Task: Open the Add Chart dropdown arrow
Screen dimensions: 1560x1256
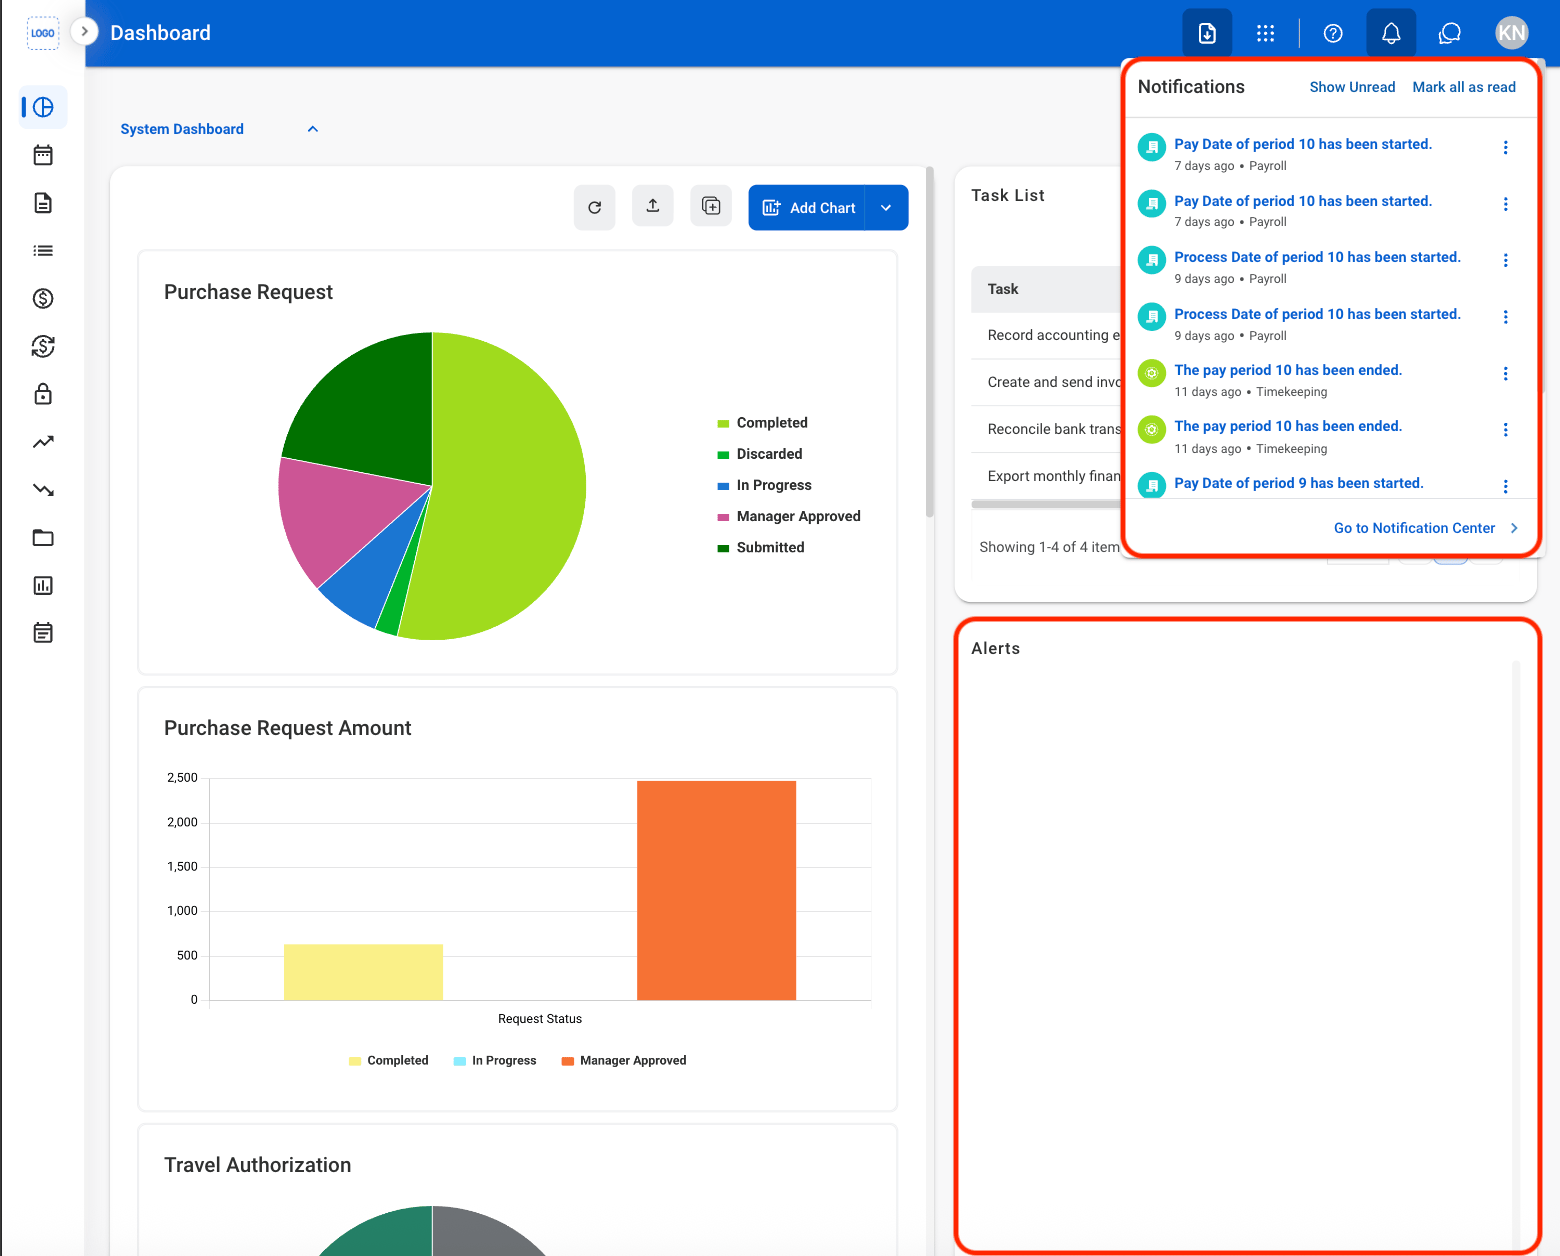Action: 886,207
